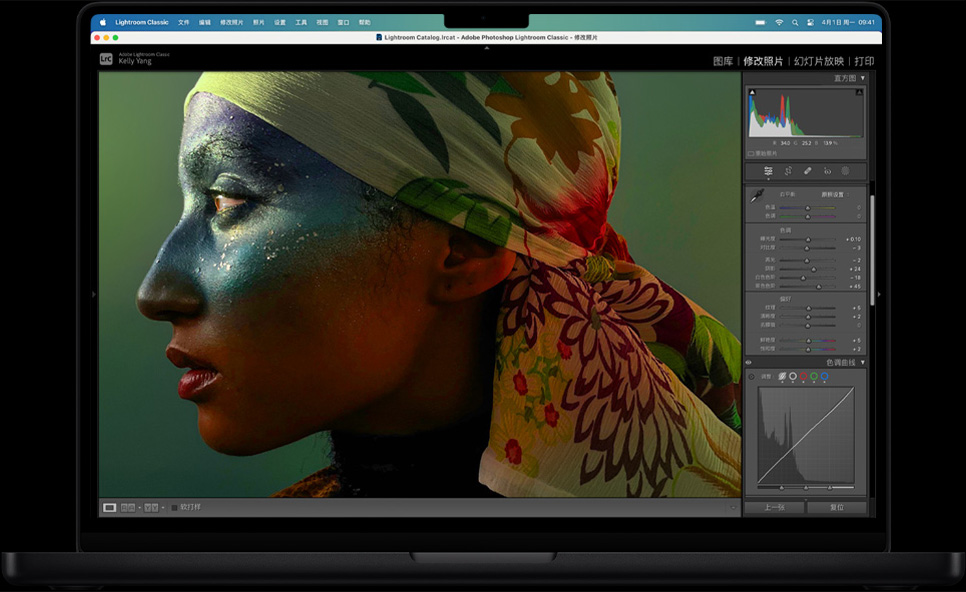
Task: Toggle tone curve panel visibility eye
Action: [748, 362]
